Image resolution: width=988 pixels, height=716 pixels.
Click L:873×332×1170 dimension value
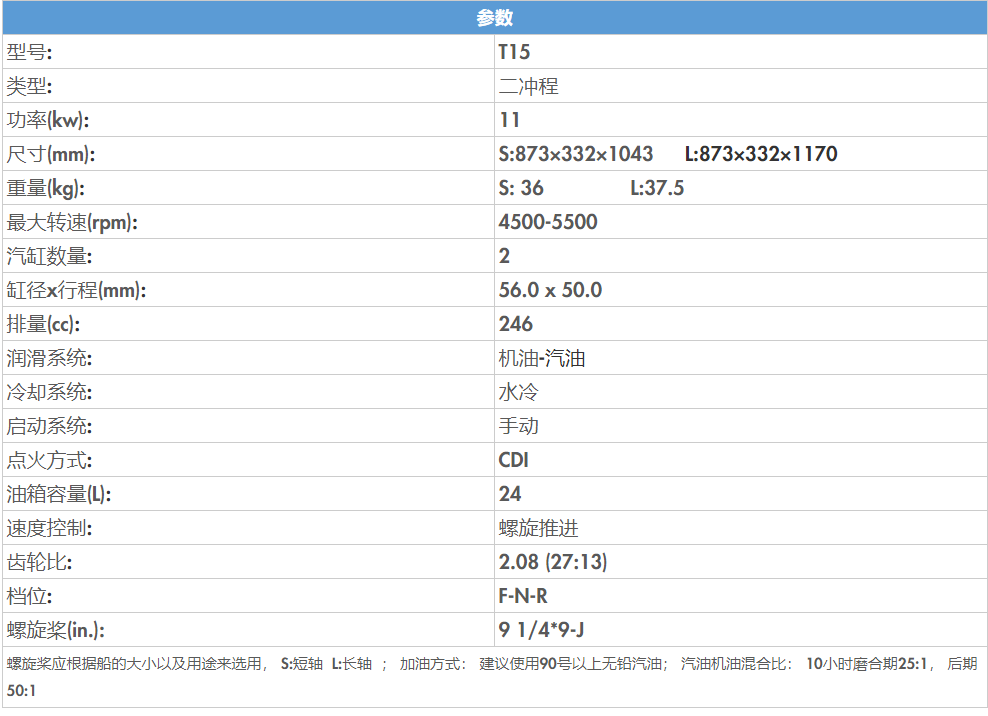(x=761, y=154)
